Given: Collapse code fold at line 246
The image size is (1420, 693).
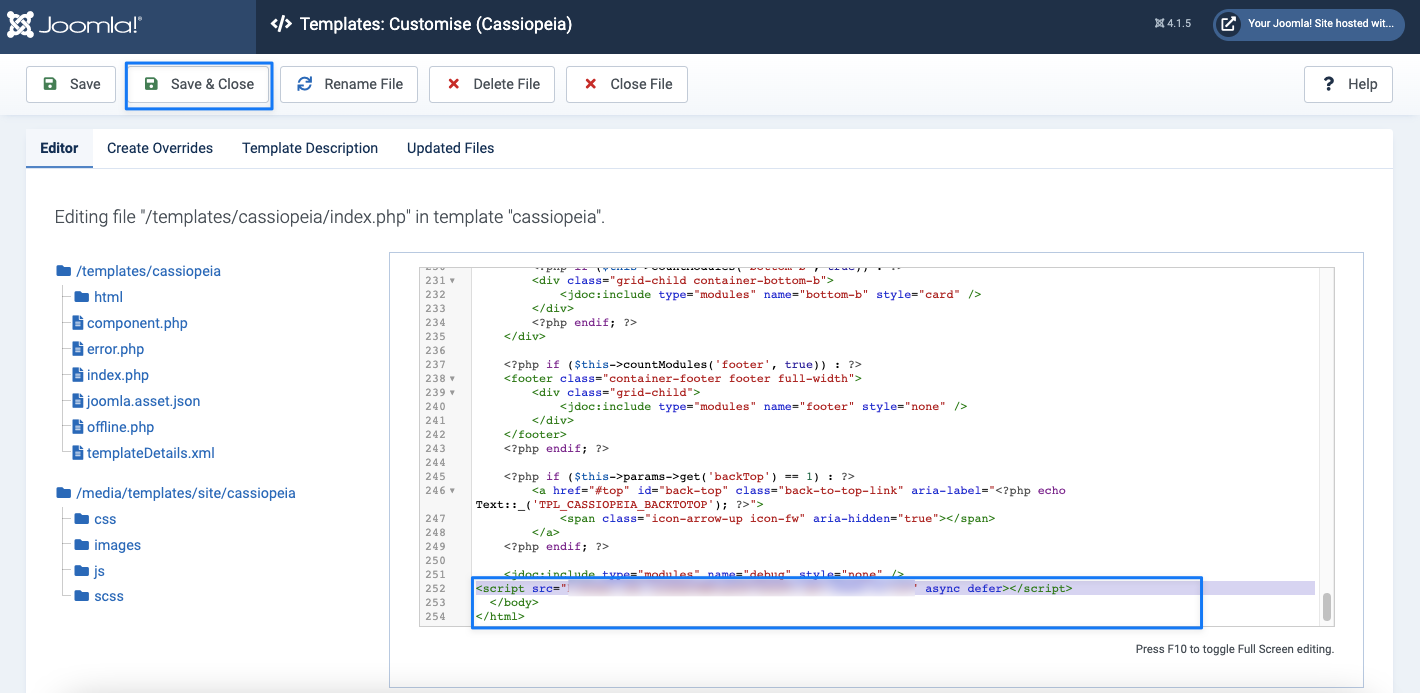Looking at the screenshot, I should pyautogui.click(x=452, y=491).
